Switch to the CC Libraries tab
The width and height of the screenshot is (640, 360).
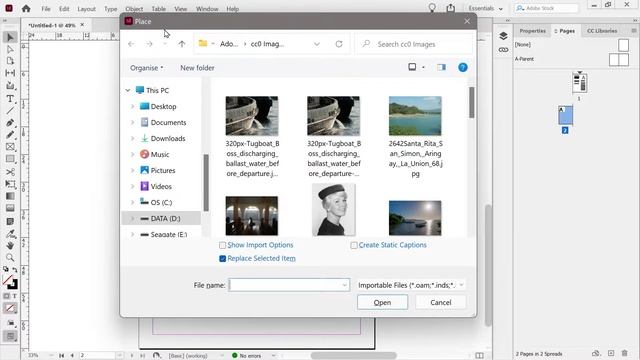point(602,31)
